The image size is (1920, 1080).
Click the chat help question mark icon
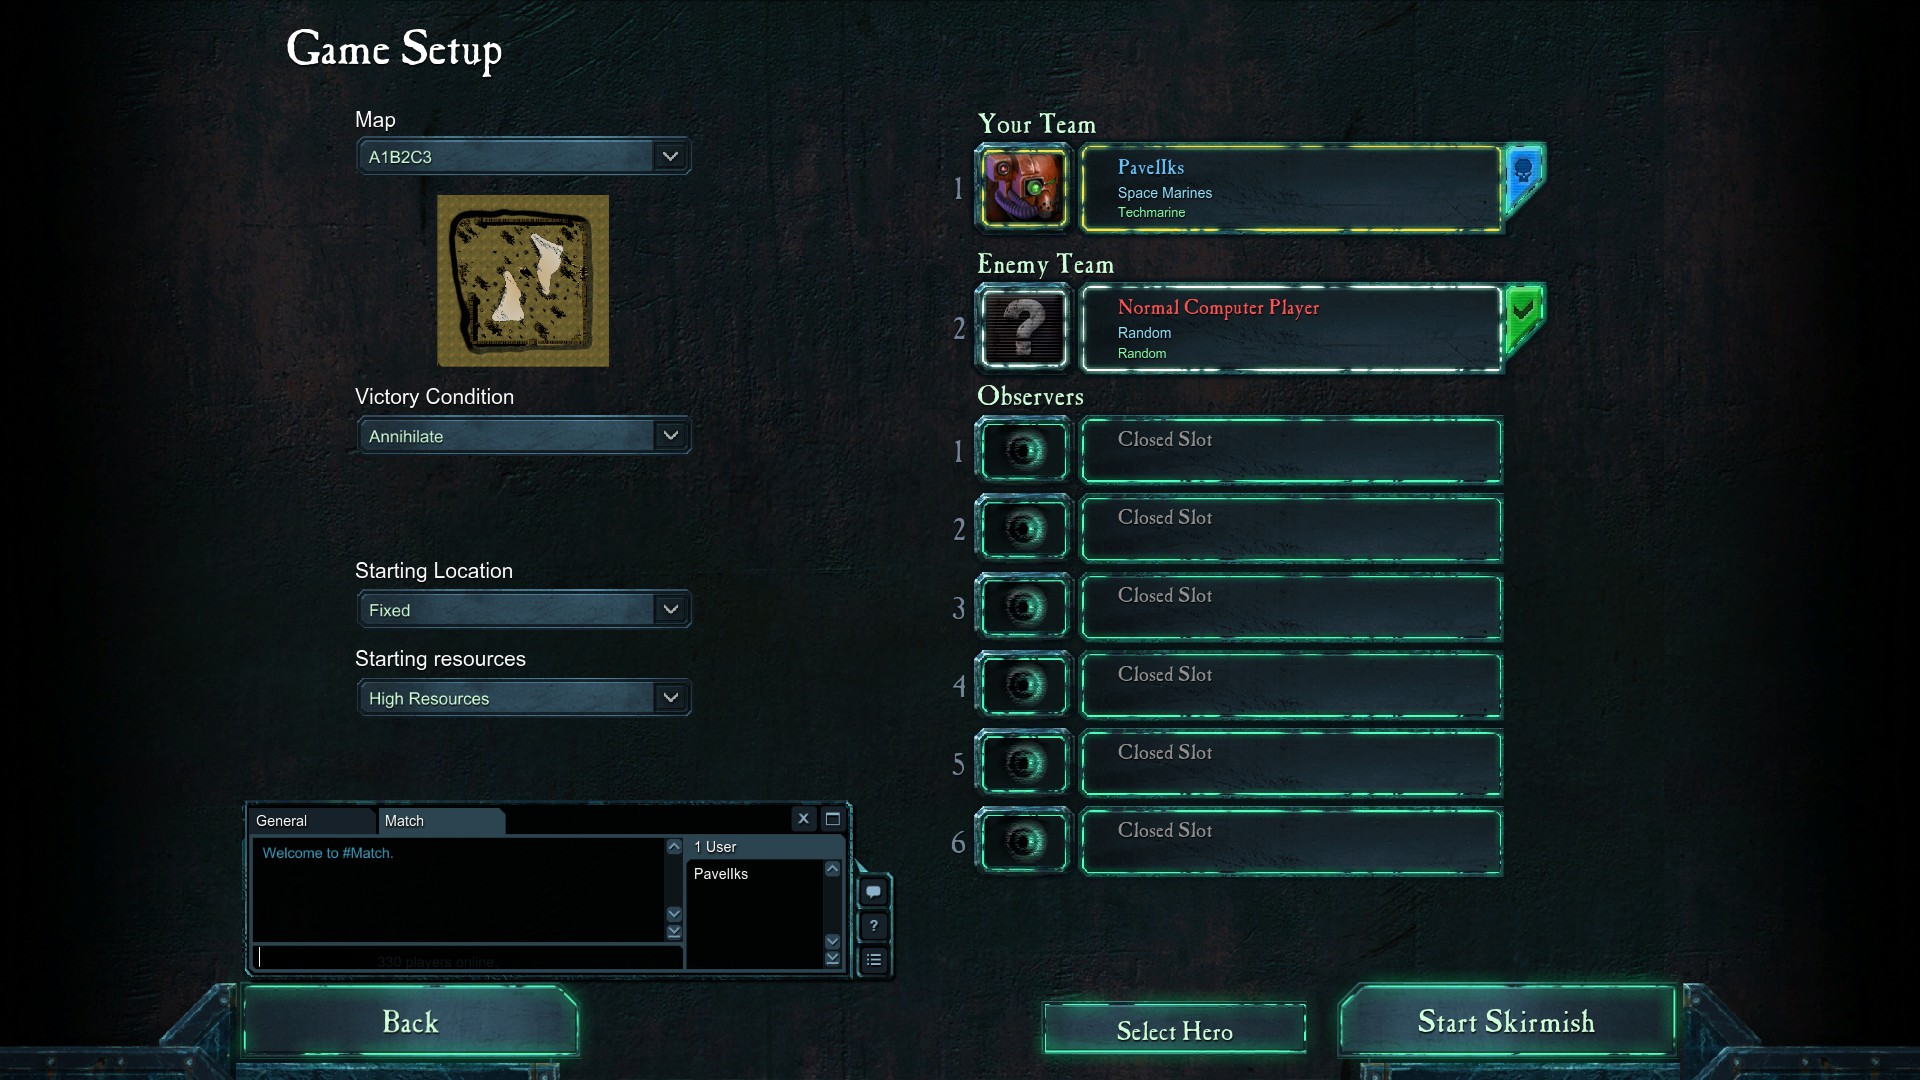[874, 926]
